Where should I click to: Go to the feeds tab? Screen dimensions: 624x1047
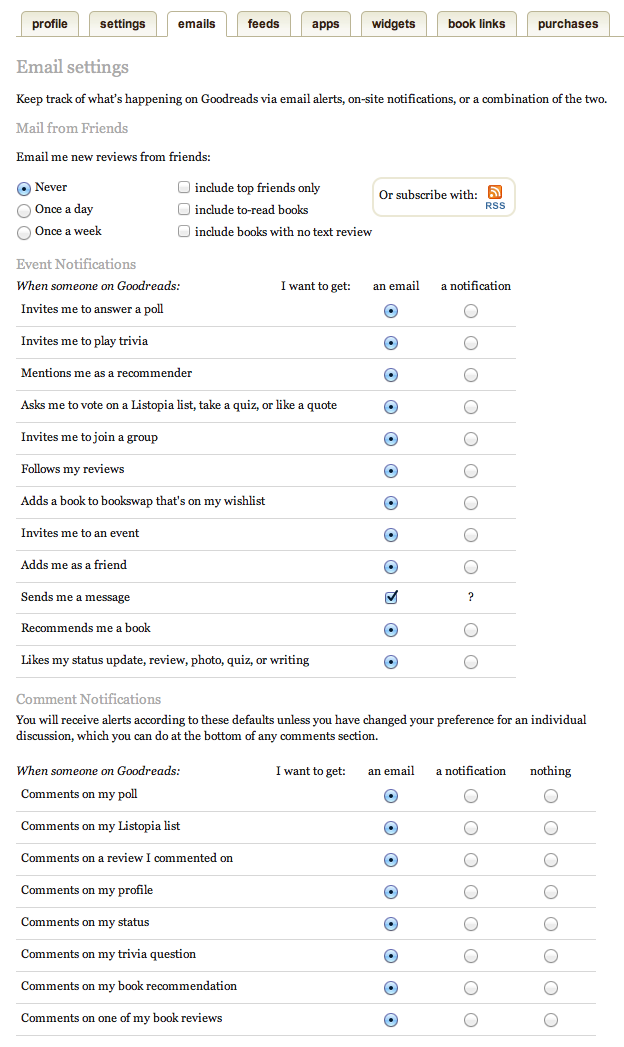pos(263,23)
